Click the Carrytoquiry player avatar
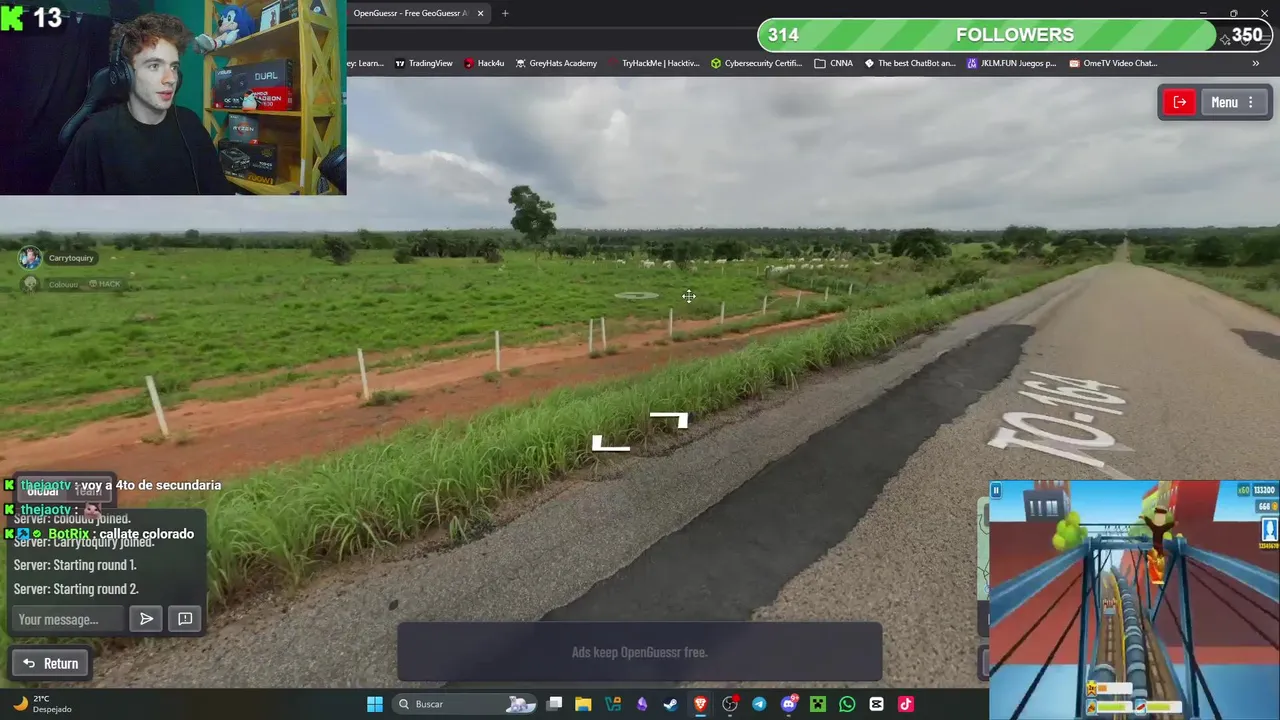 coord(30,258)
